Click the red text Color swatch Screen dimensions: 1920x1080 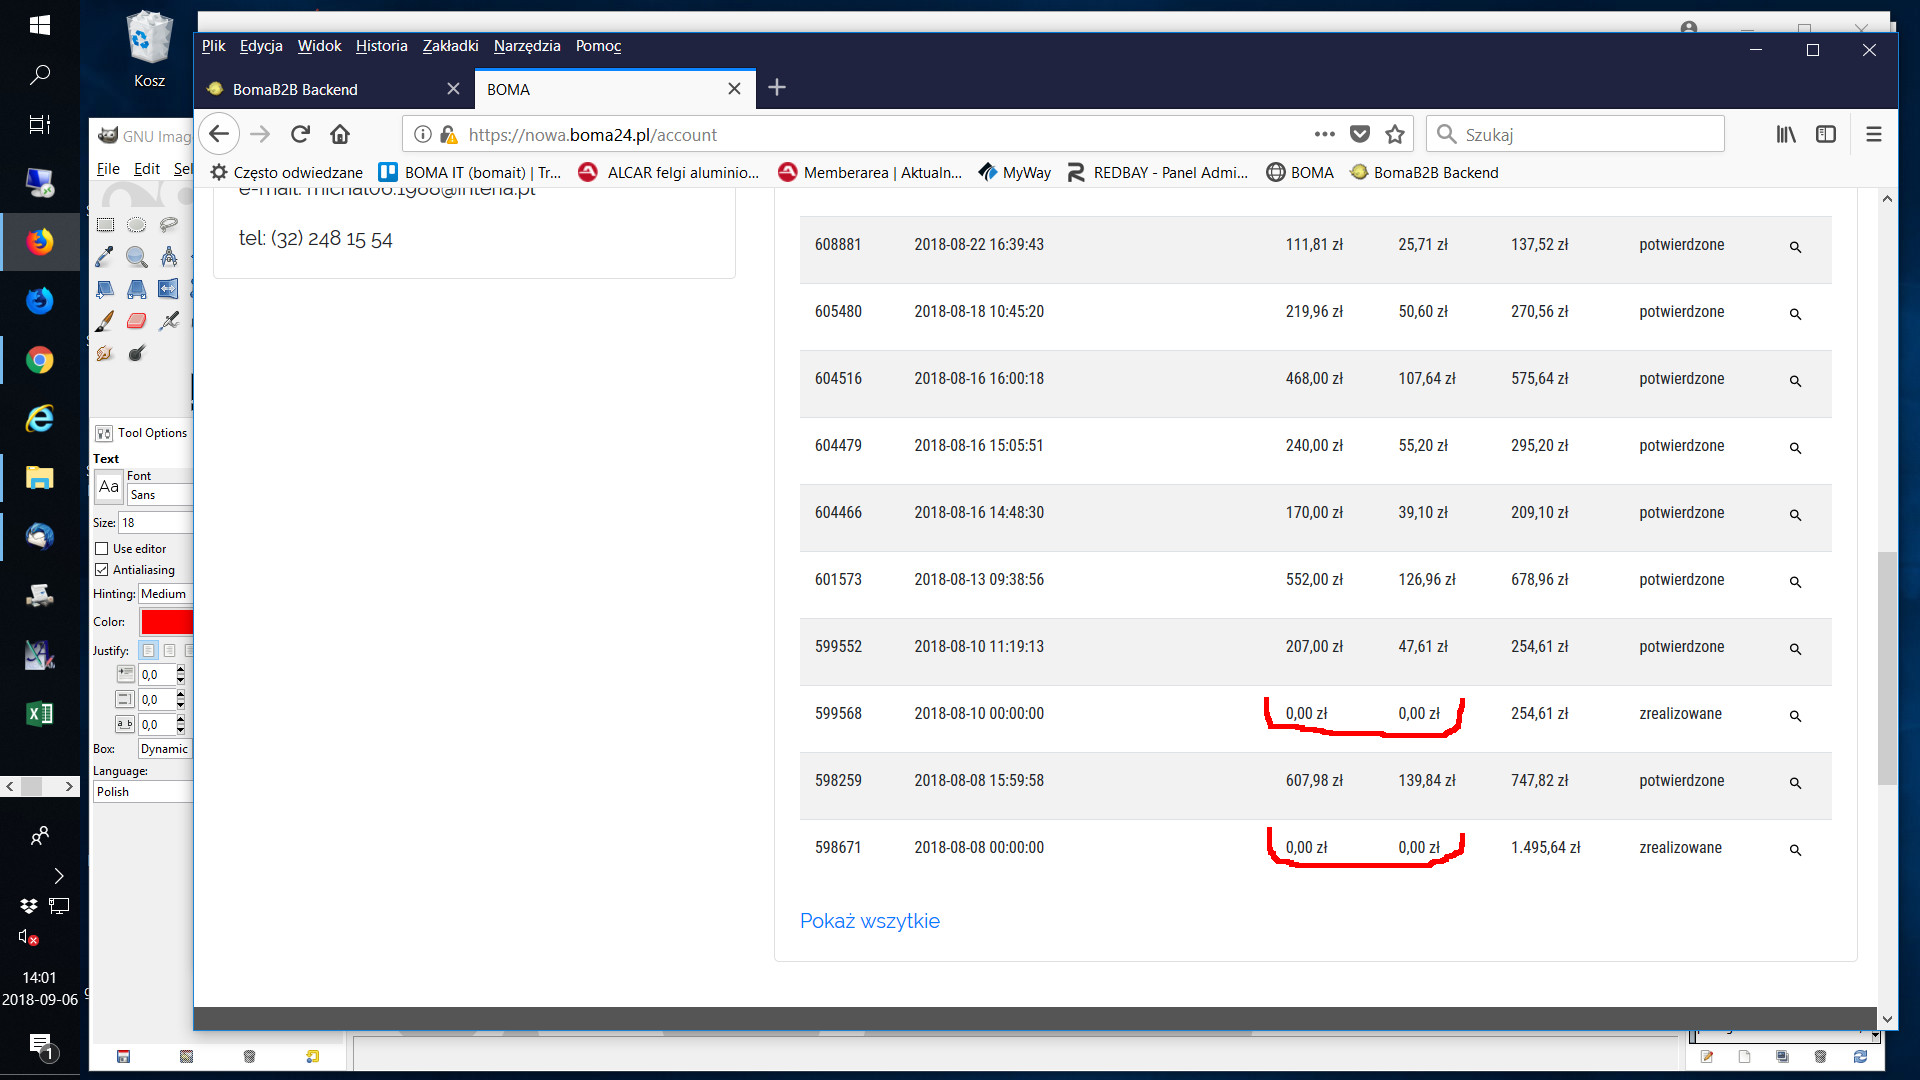(167, 622)
